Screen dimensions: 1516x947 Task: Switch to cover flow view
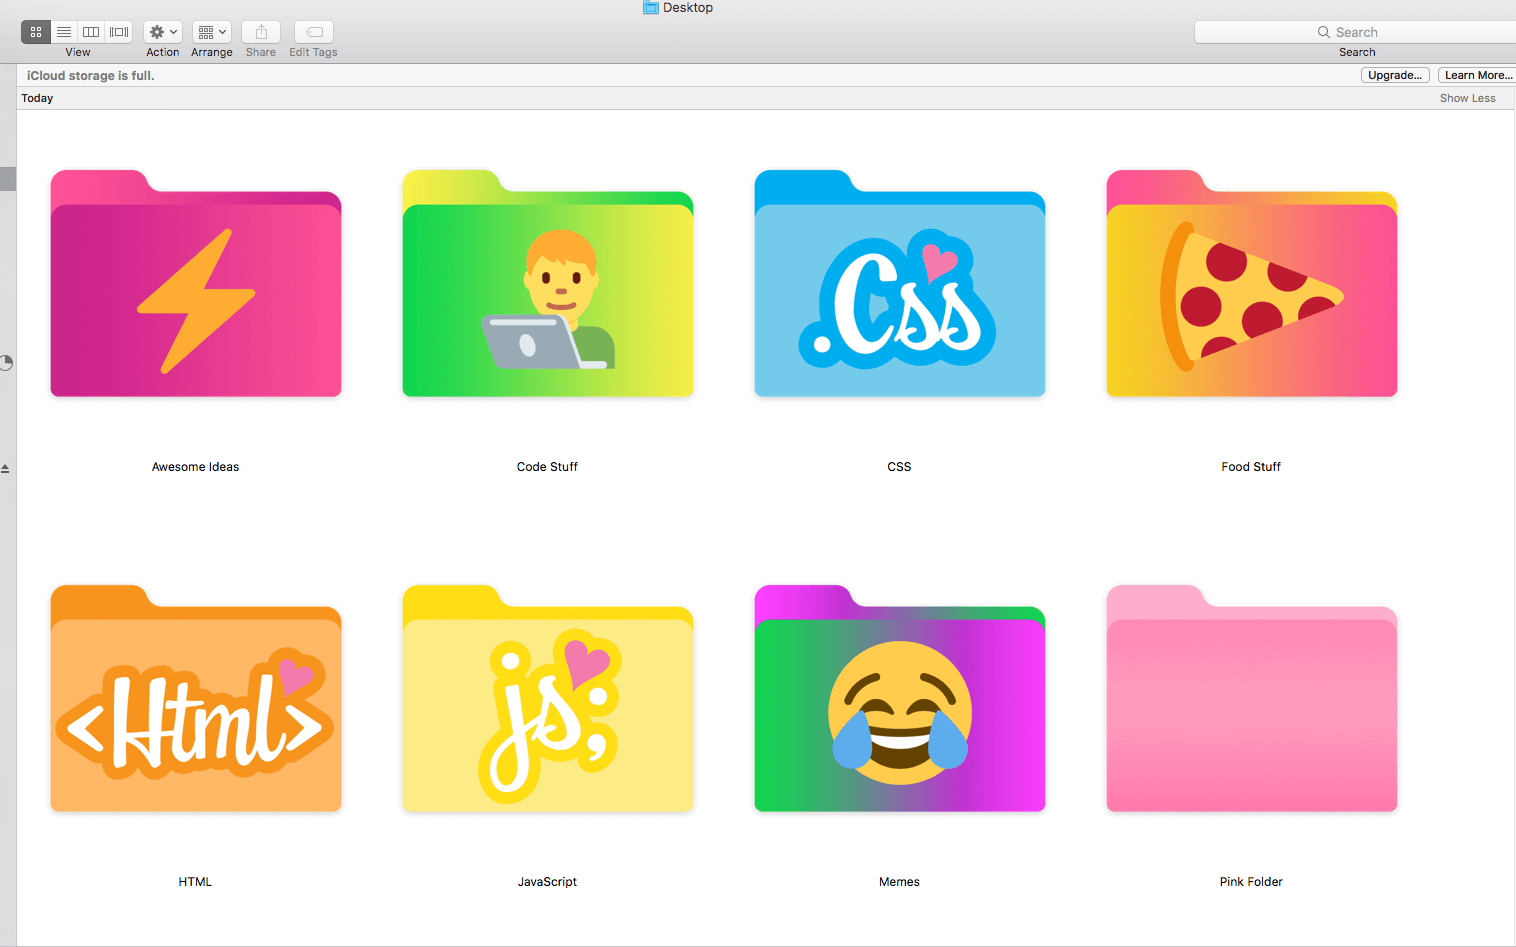[118, 31]
